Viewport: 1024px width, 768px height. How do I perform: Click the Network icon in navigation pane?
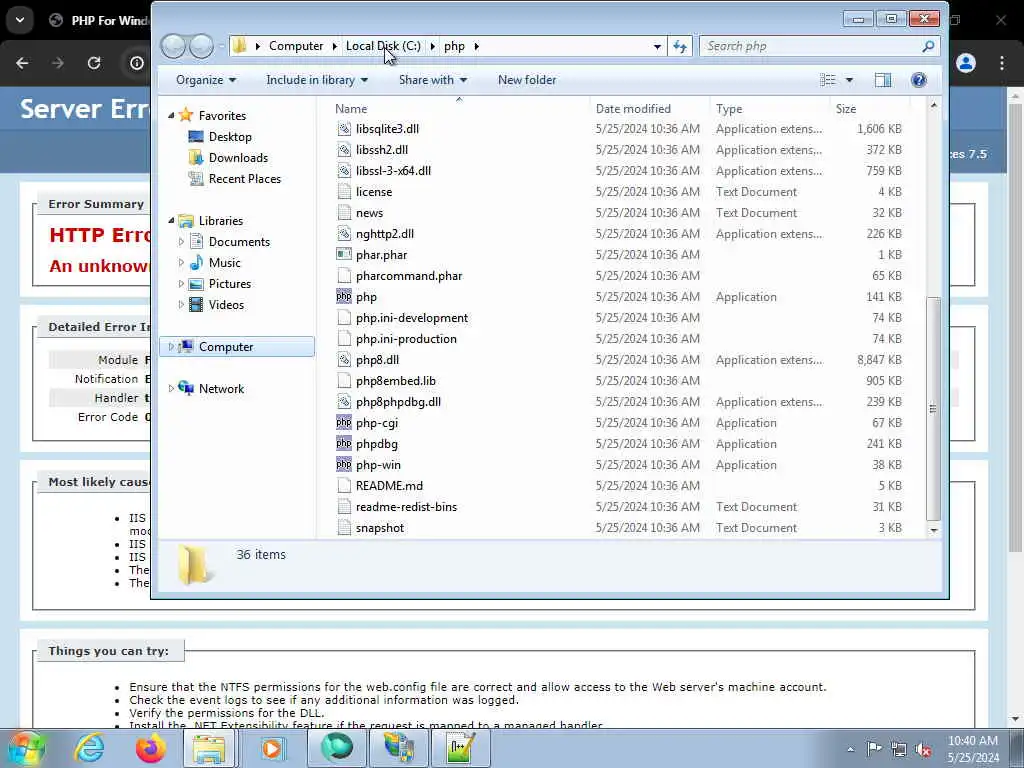(186, 389)
